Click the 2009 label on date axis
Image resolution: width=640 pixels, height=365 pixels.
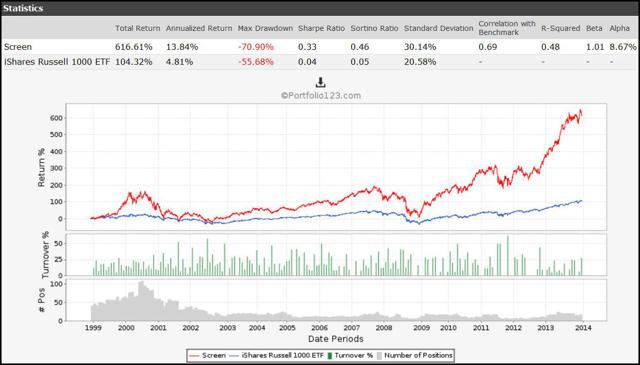pos(421,328)
